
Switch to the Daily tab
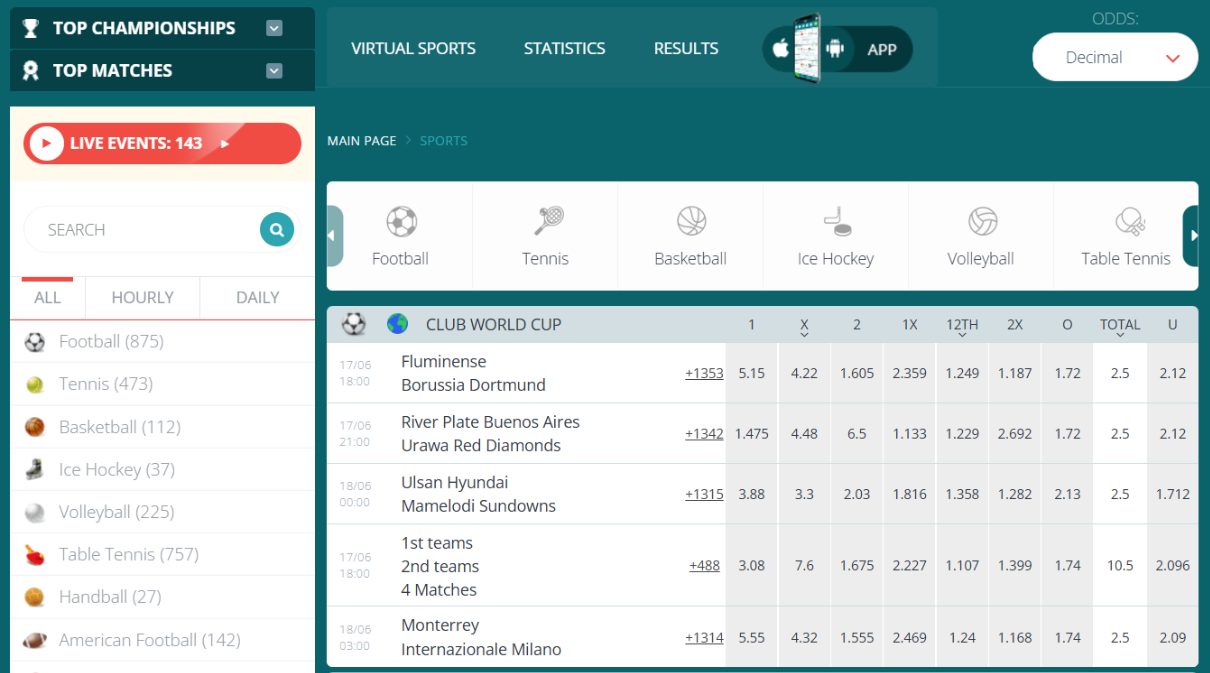pos(257,297)
